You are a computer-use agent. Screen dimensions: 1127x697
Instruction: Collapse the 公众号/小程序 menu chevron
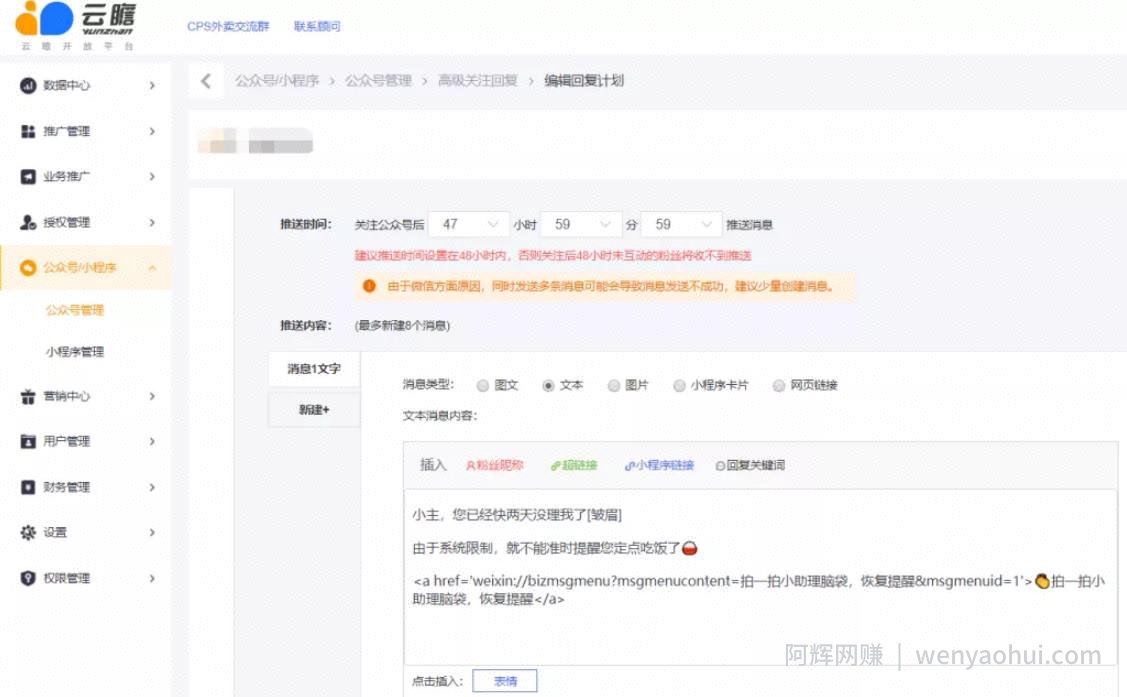click(x=152, y=267)
